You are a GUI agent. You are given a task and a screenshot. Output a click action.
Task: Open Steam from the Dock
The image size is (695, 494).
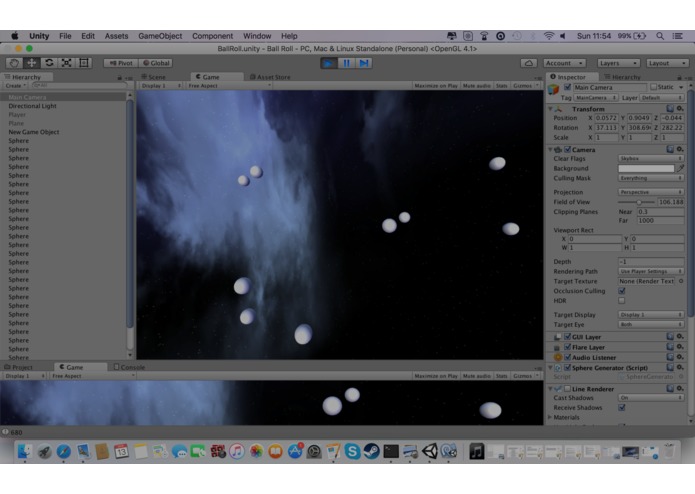click(x=371, y=451)
